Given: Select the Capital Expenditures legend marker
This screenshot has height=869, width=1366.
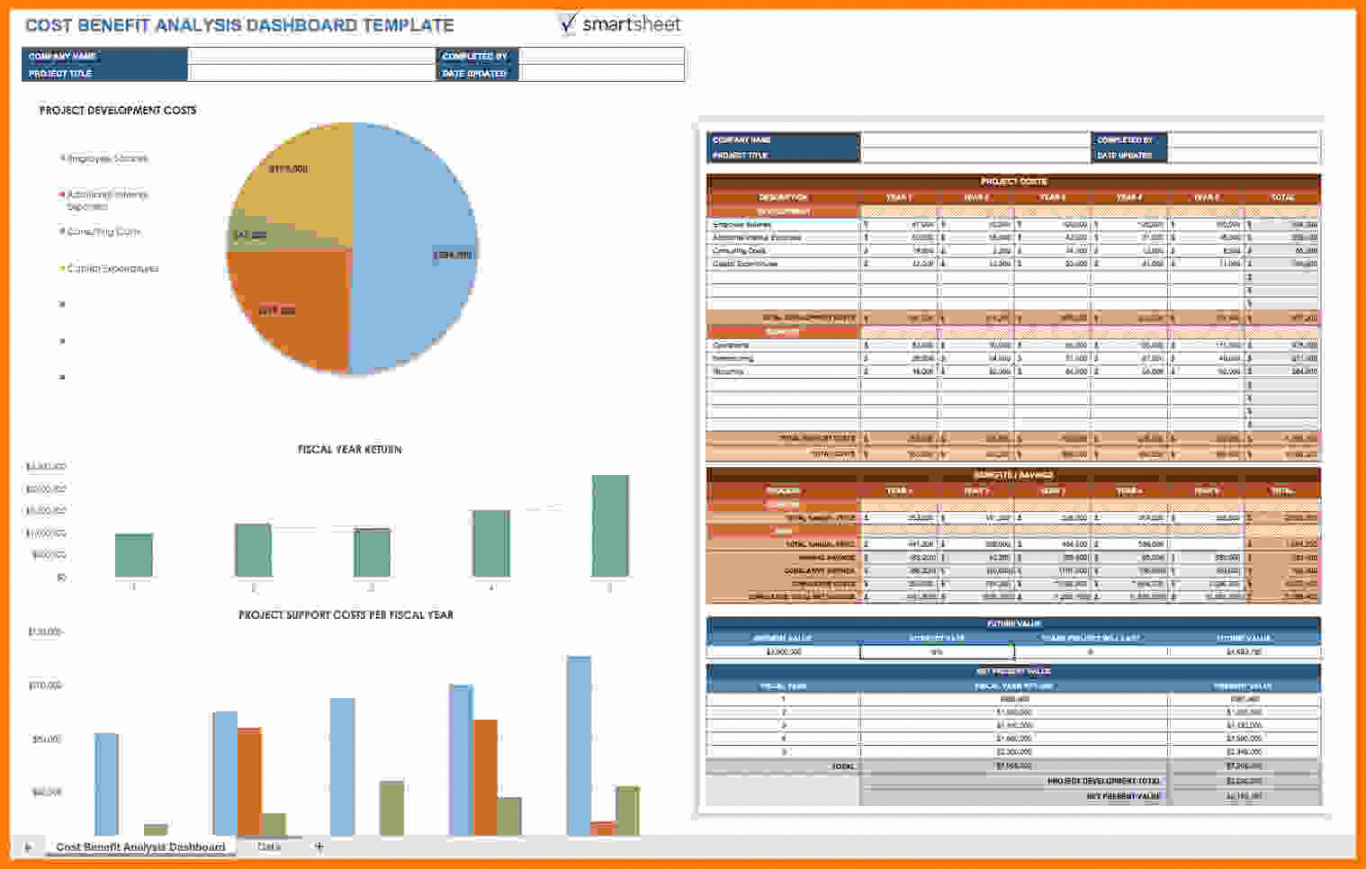Looking at the screenshot, I should (63, 269).
